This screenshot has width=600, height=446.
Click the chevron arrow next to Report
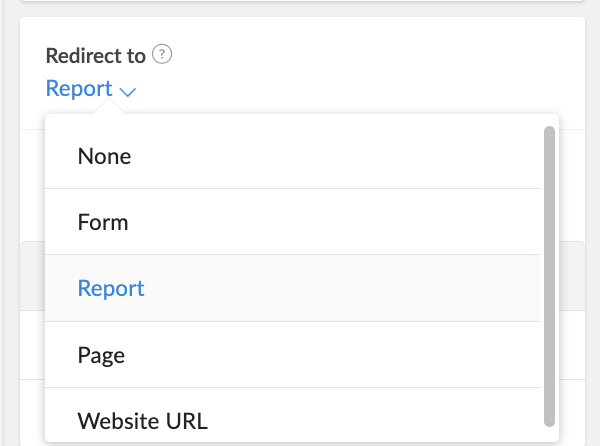[x=127, y=91]
